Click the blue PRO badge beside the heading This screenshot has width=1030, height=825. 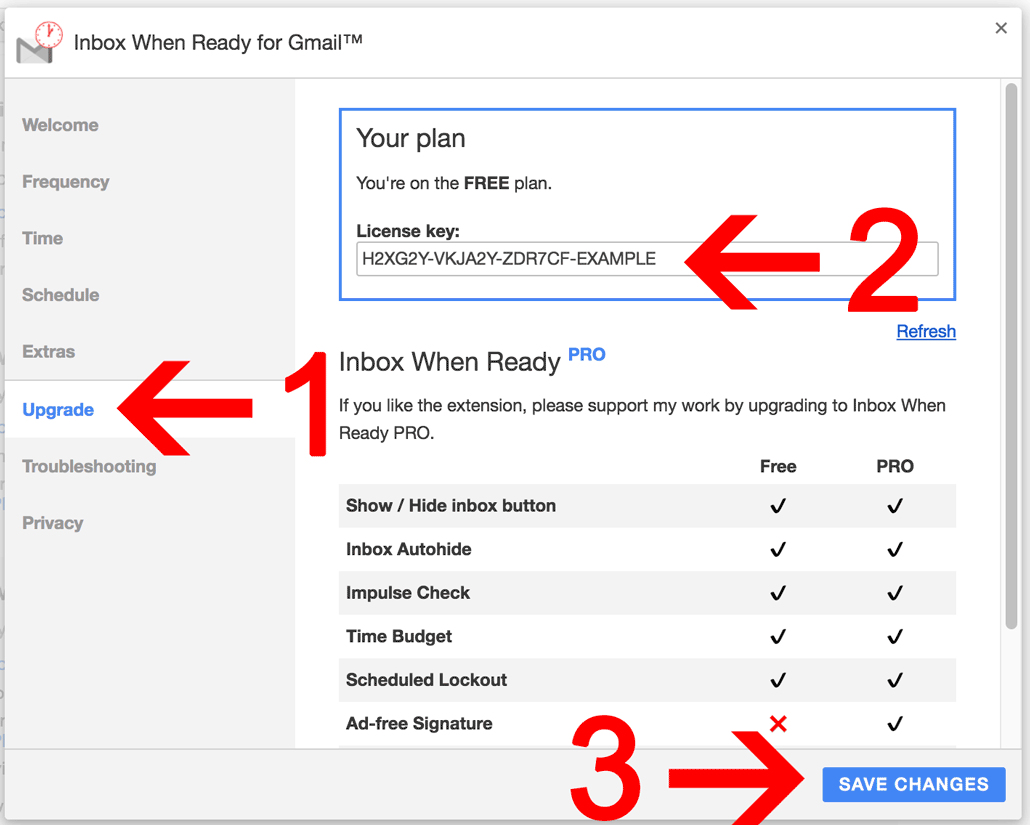tap(587, 355)
